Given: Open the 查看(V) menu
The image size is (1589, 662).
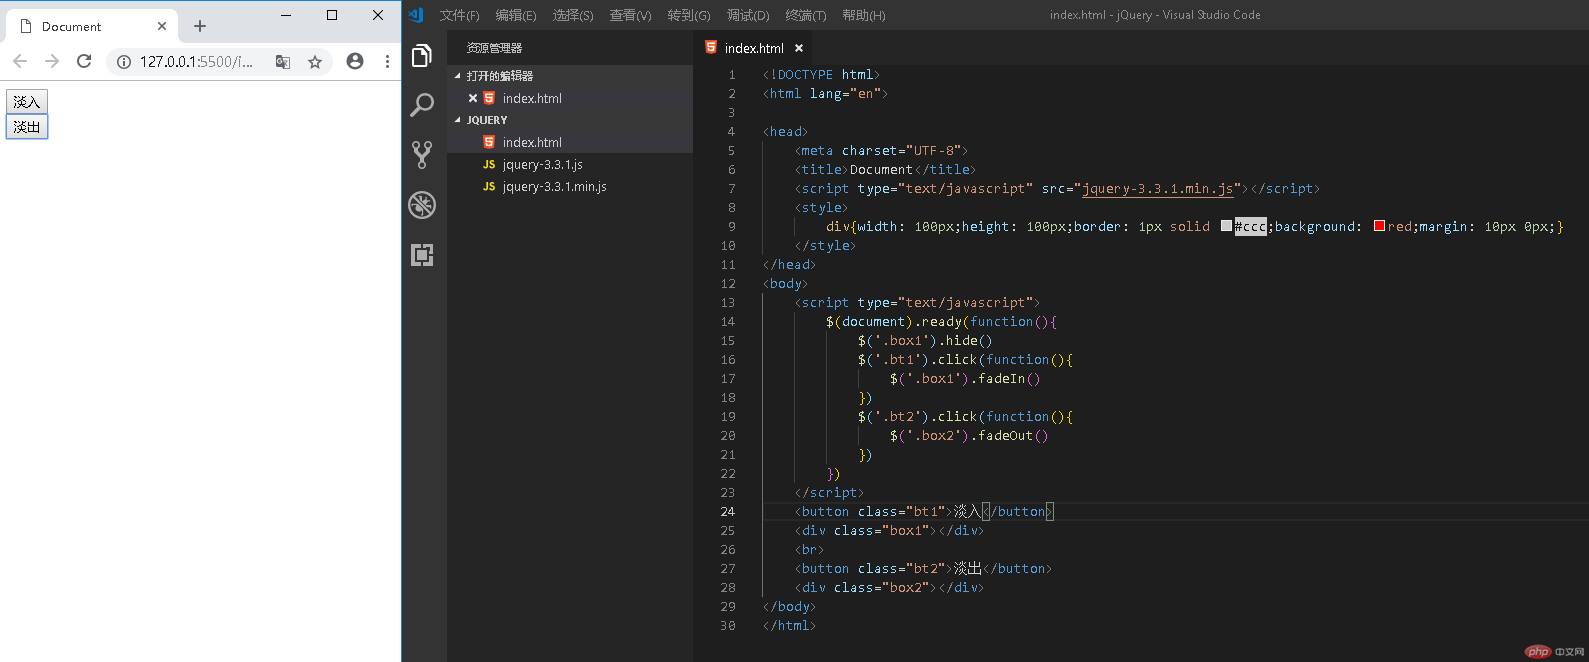Looking at the screenshot, I should (630, 15).
